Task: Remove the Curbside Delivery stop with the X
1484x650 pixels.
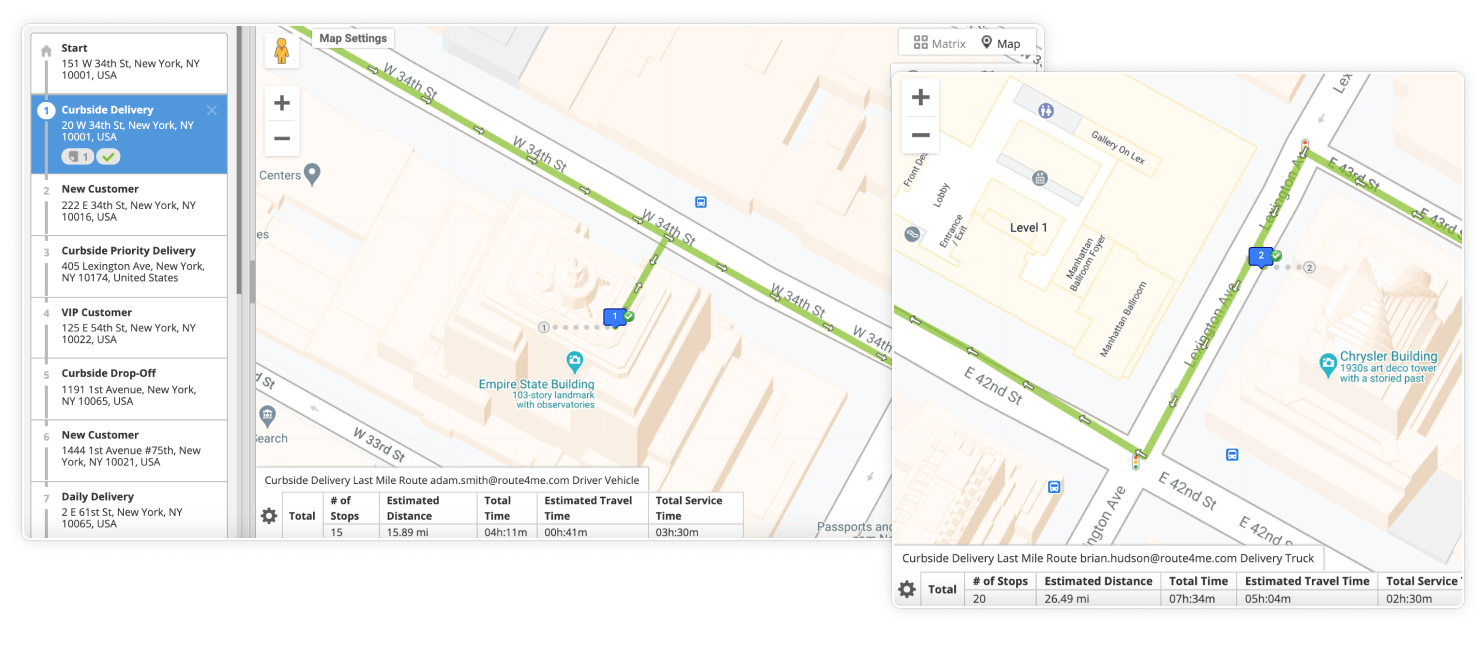Action: 211,110
